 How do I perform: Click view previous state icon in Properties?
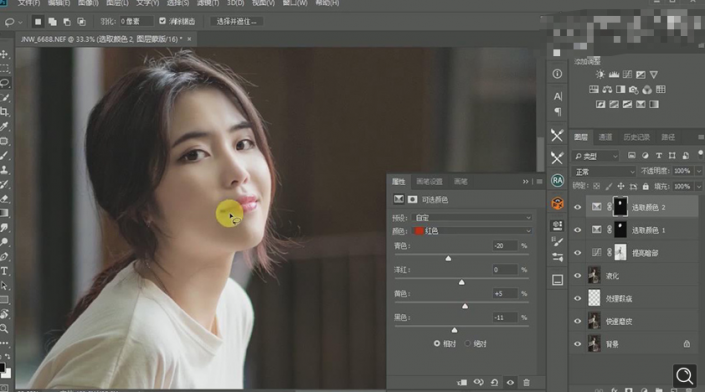478,383
